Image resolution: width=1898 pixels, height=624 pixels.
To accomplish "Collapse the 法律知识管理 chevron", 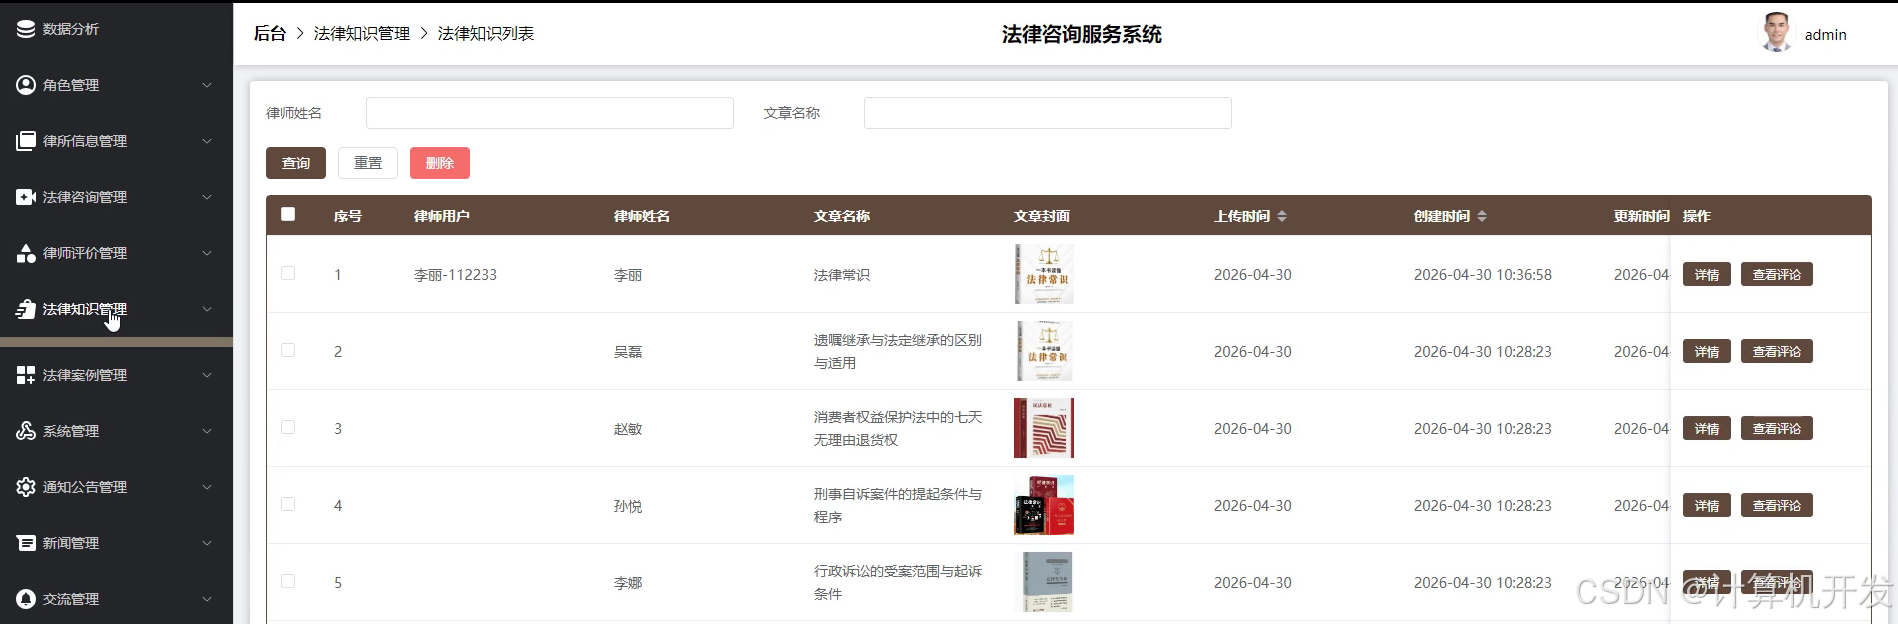I will pos(207,309).
